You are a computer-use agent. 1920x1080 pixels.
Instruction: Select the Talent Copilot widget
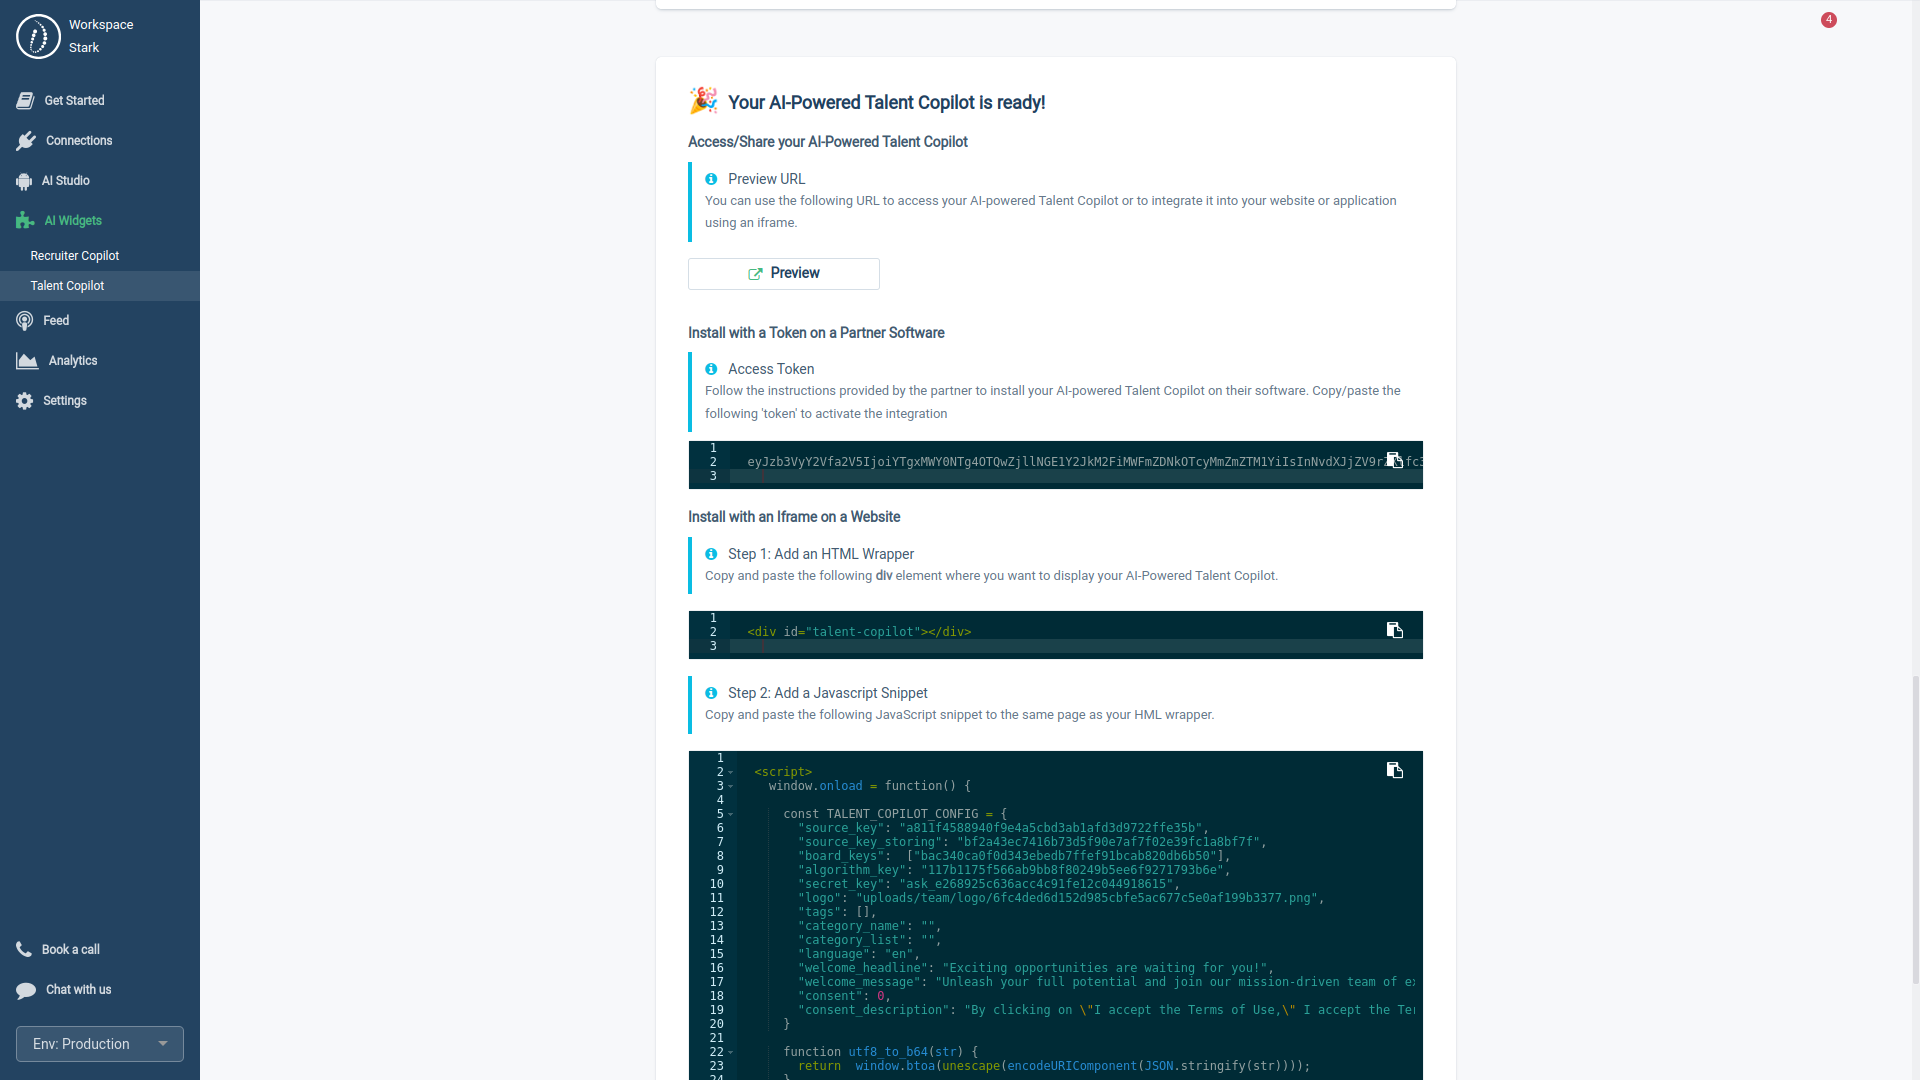pos(67,285)
